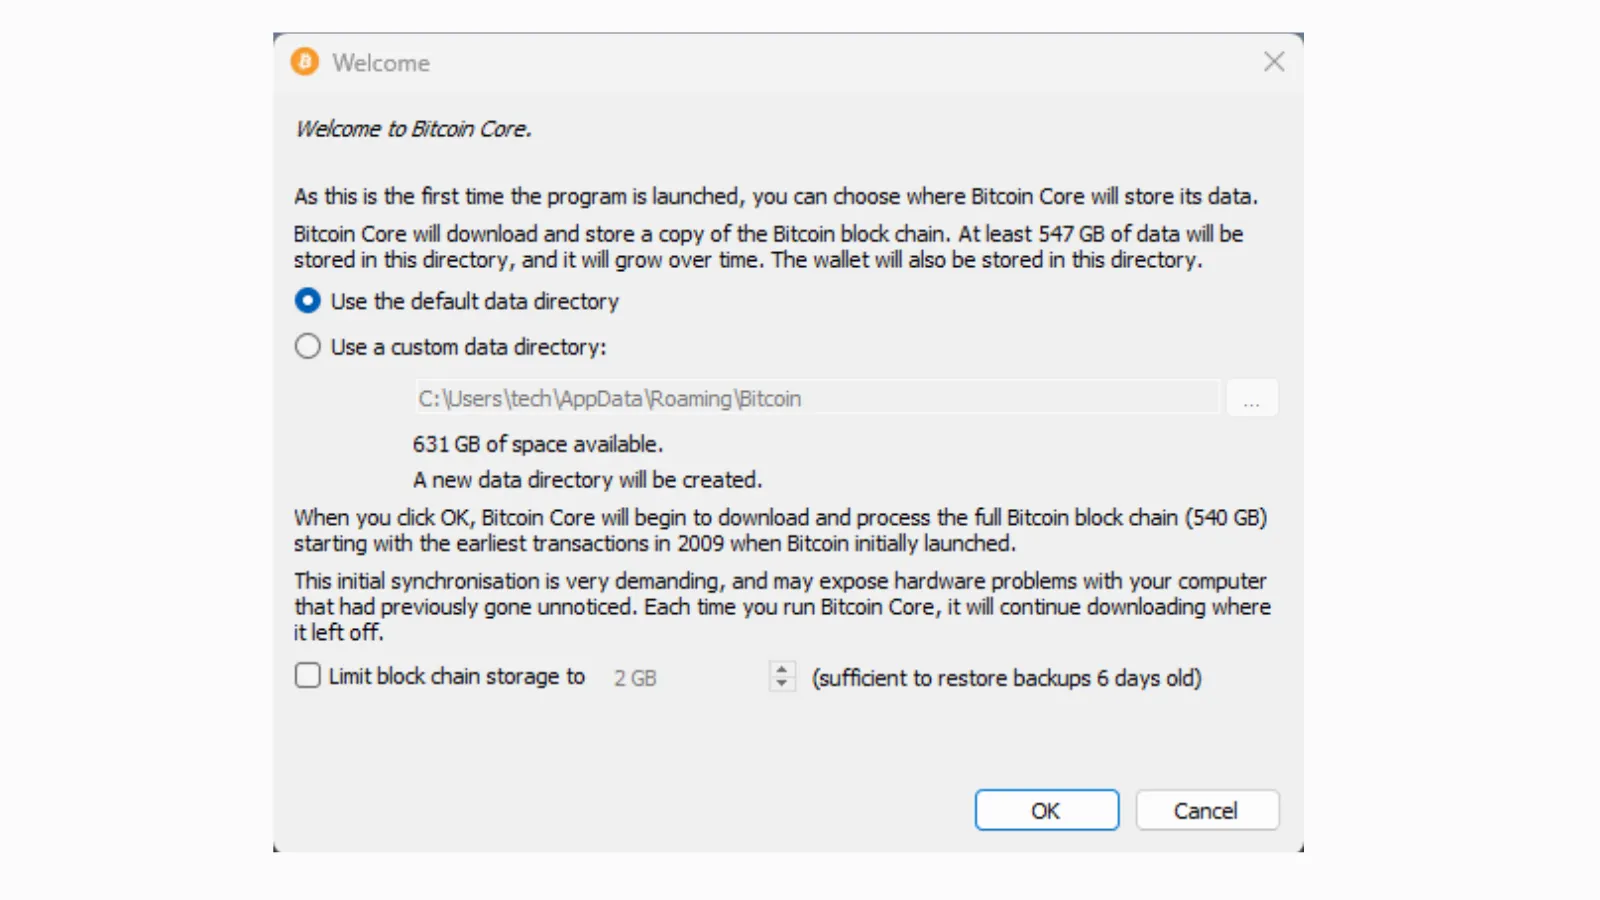Viewport: 1600px width, 900px height.
Task: Choose the custom data directory radio button
Action: [308, 347]
